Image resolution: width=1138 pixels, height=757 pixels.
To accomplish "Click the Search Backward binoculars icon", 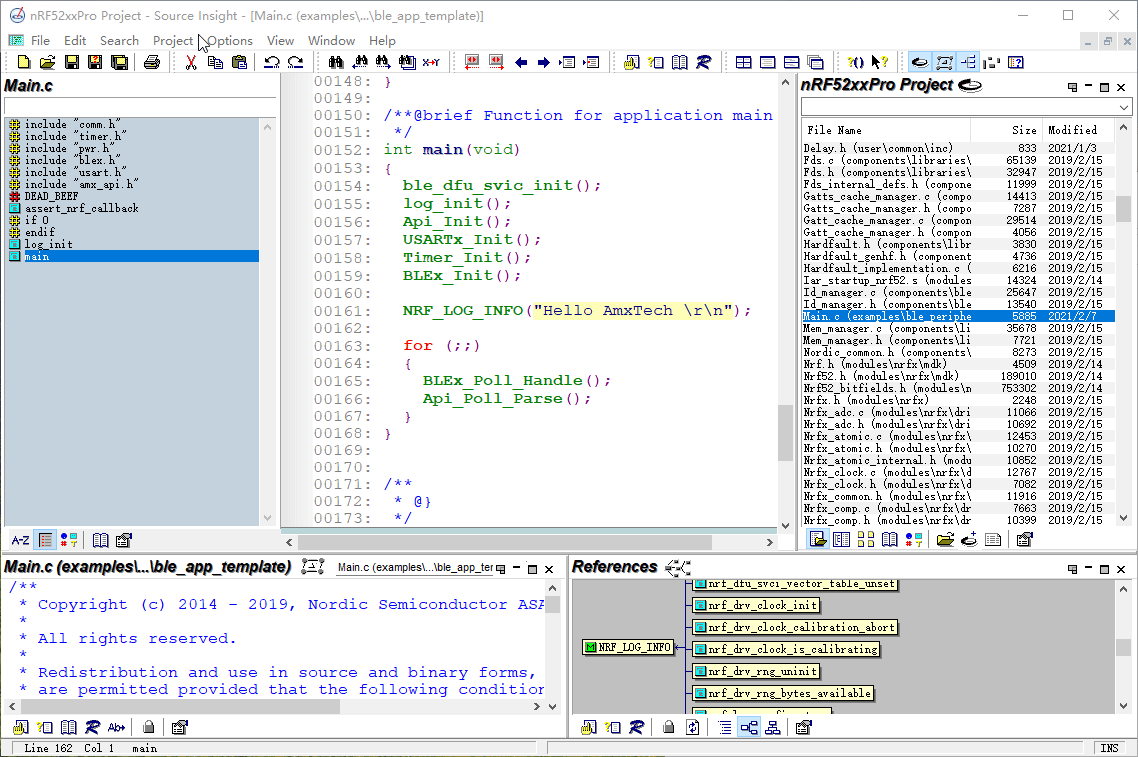I will click(360, 62).
